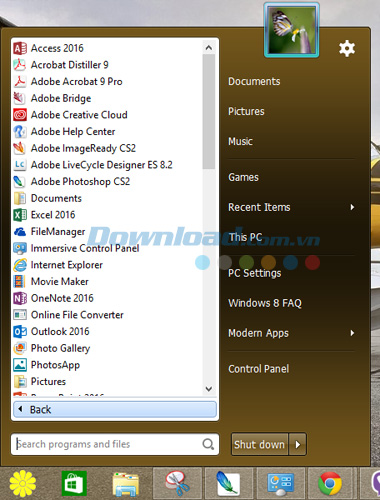Click the Shut down button

tap(259, 444)
